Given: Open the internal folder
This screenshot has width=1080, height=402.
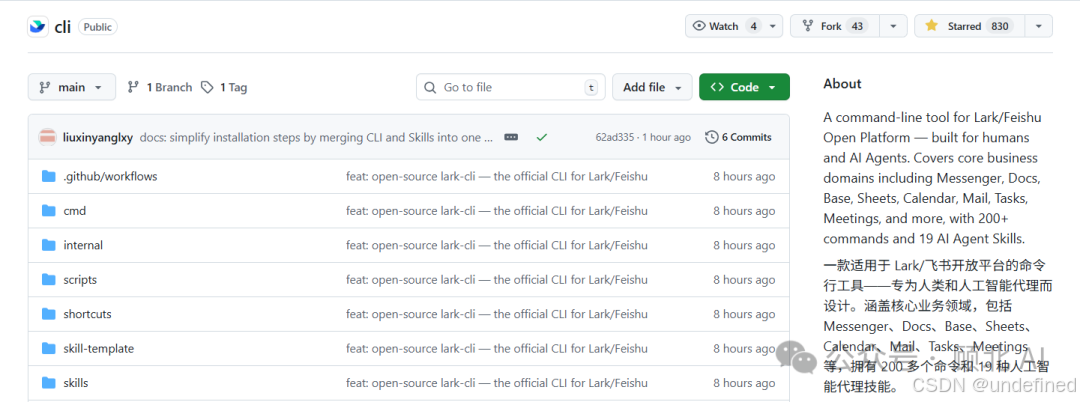Looking at the screenshot, I should 83,245.
